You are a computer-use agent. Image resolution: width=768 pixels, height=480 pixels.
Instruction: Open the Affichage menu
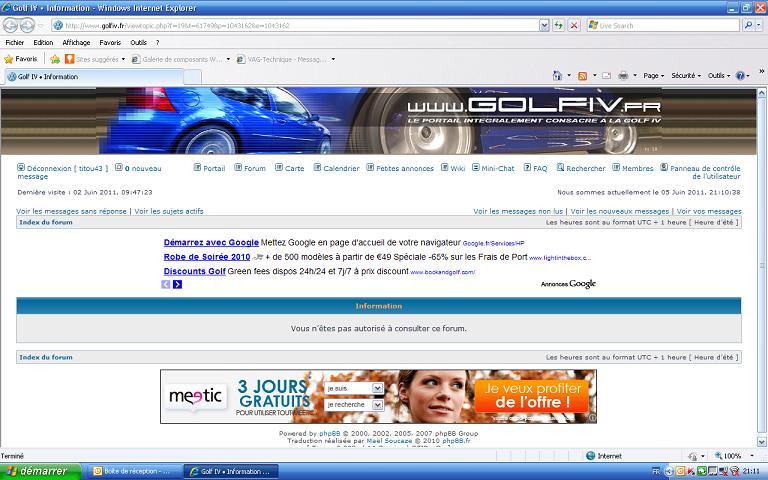click(76, 43)
